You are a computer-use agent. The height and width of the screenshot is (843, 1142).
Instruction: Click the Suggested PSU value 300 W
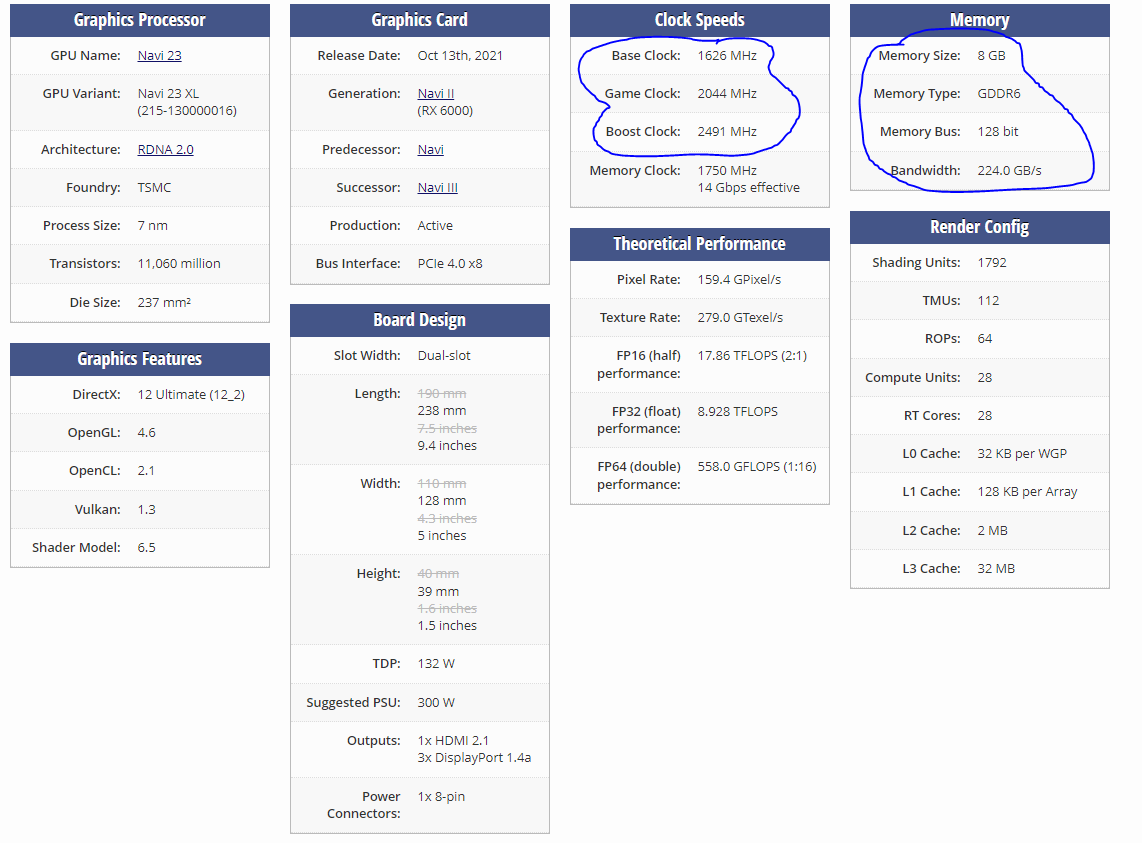click(x=436, y=702)
